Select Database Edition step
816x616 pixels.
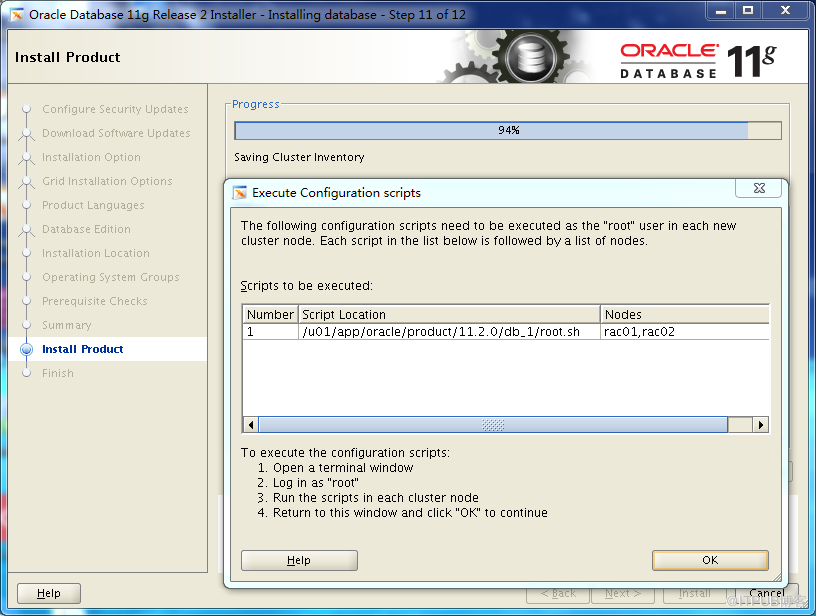[x=86, y=229]
